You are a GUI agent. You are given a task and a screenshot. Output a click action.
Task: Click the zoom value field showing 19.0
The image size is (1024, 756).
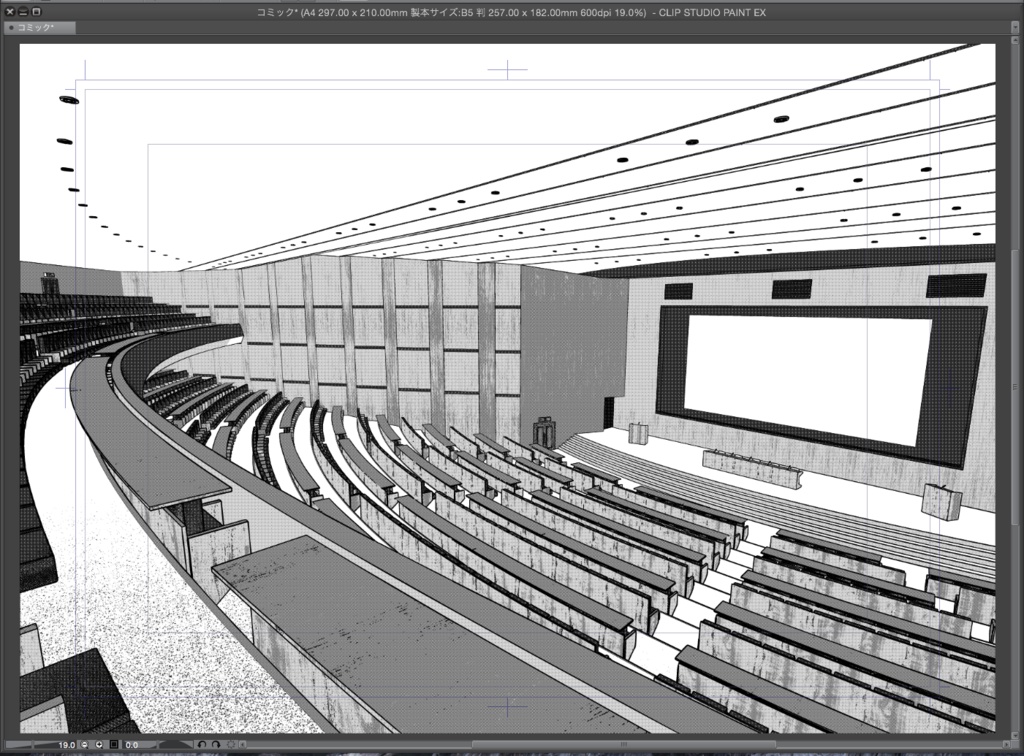[67, 745]
